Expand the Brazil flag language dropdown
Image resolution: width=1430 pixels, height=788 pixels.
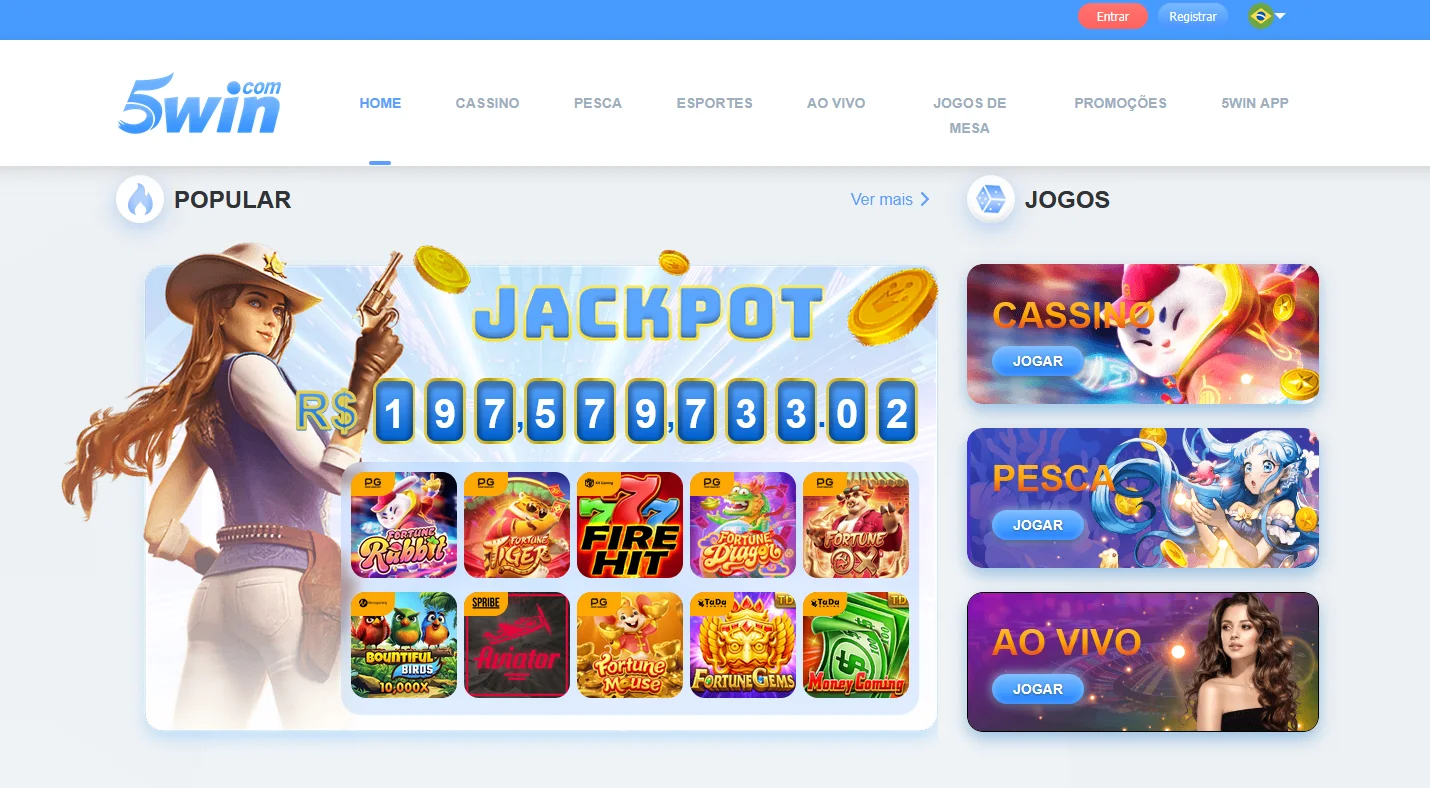[x=1266, y=16]
